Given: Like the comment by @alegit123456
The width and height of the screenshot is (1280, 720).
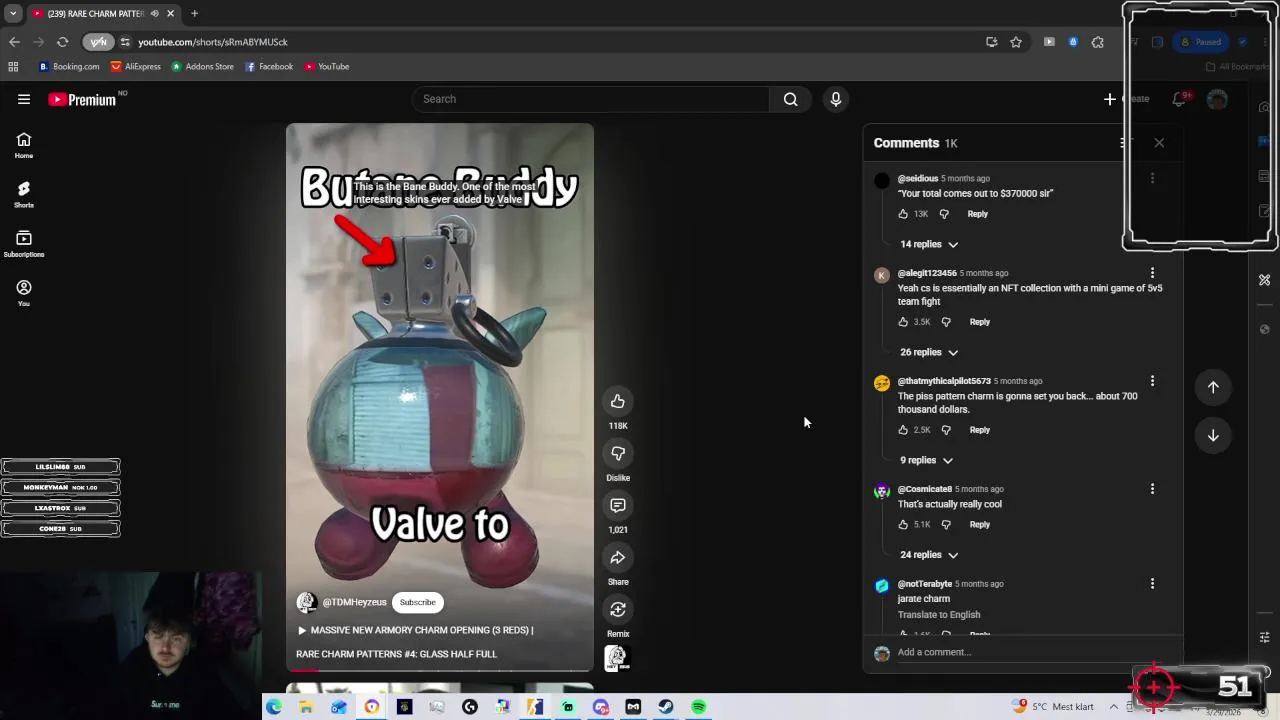Looking at the screenshot, I should pos(903,322).
